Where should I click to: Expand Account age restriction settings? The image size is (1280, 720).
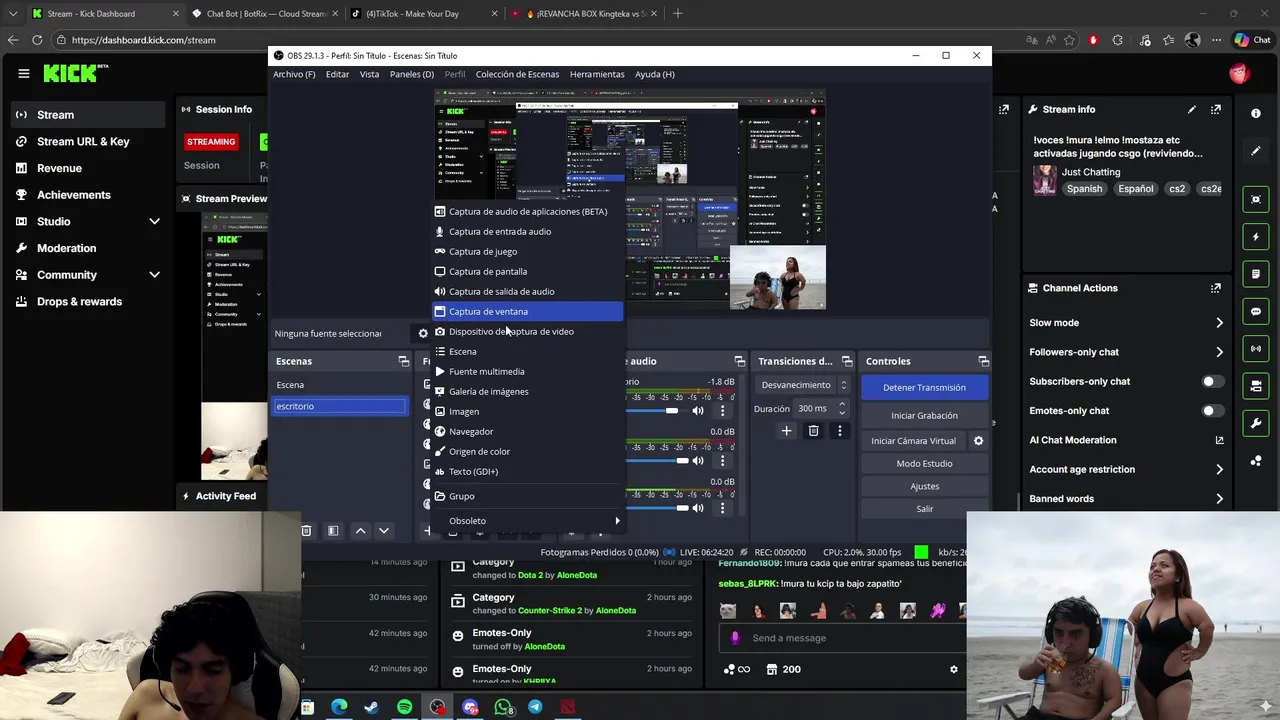(1219, 469)
